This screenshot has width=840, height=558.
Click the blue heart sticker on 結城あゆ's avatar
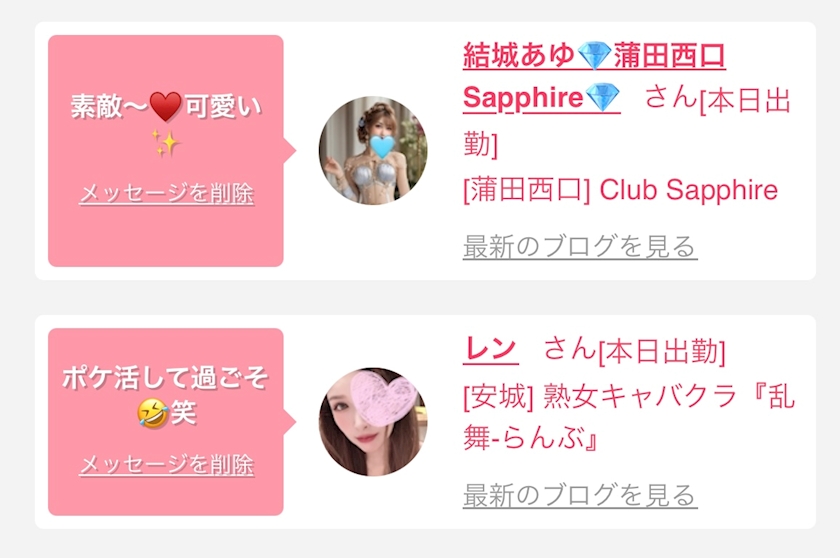click(x=381, y=147)
